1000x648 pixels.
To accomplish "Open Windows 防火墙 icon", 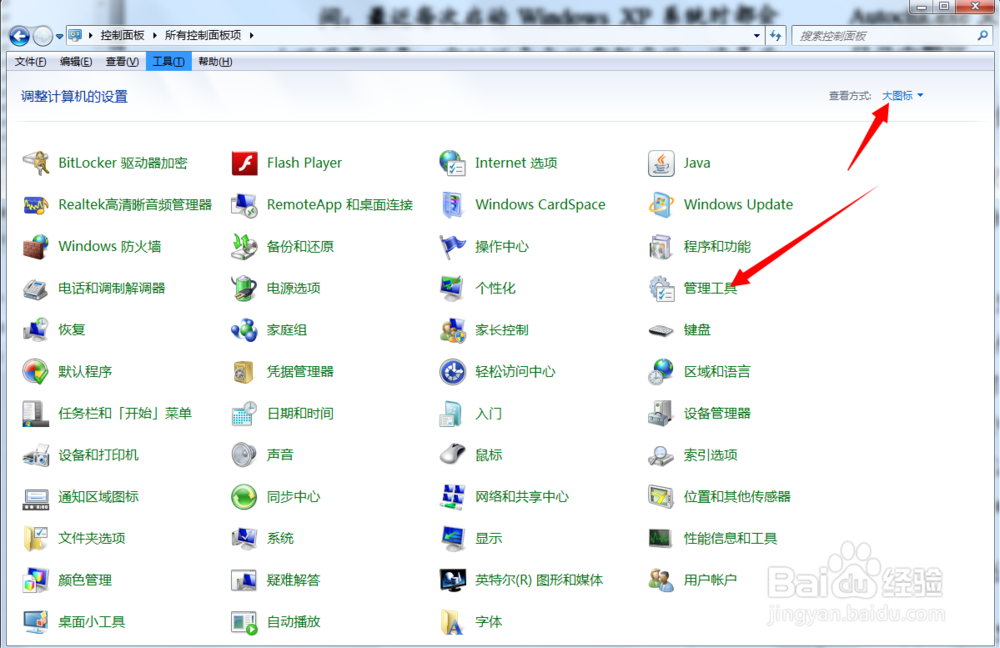I will 36,246.
